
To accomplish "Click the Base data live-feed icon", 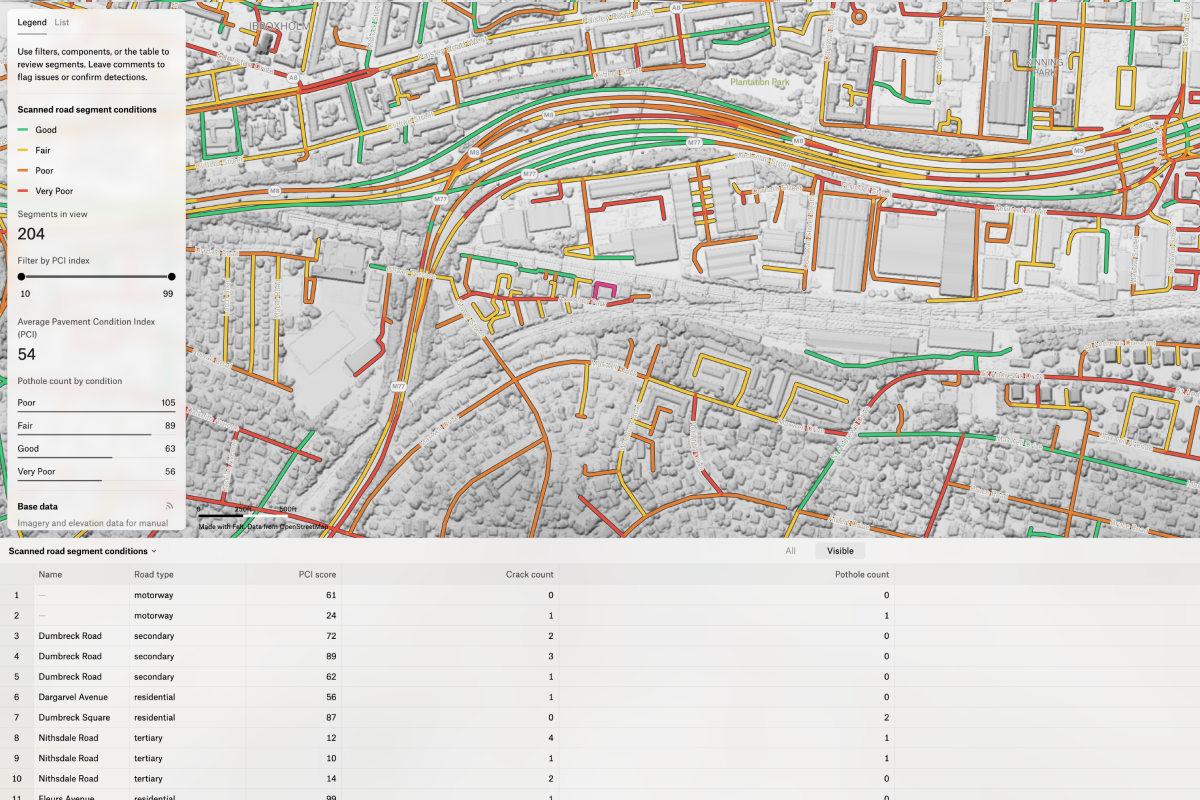I will [x=169, y=505].
